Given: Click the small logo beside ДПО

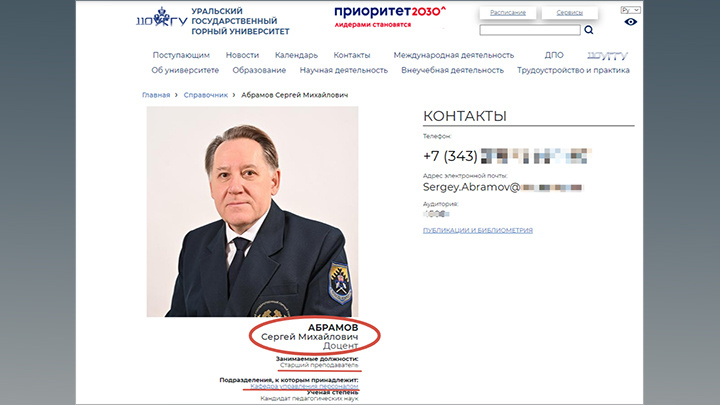Looking at the screenshot, I should pos(607,56).
